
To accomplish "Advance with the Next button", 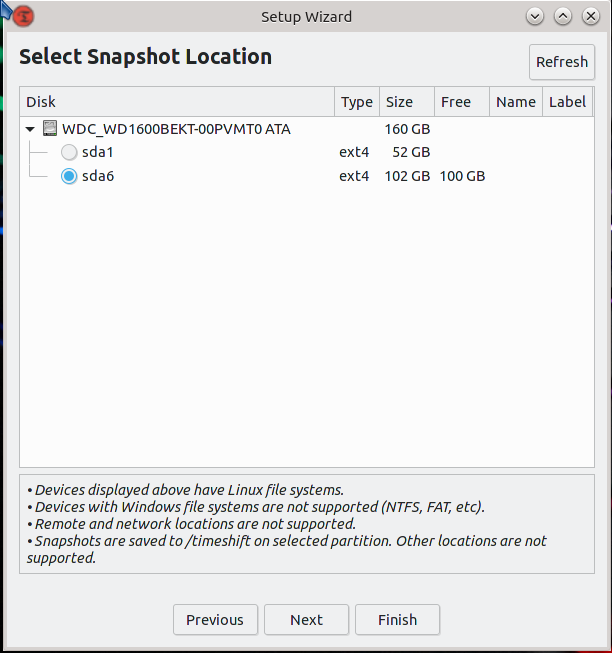I will point(306,620).
